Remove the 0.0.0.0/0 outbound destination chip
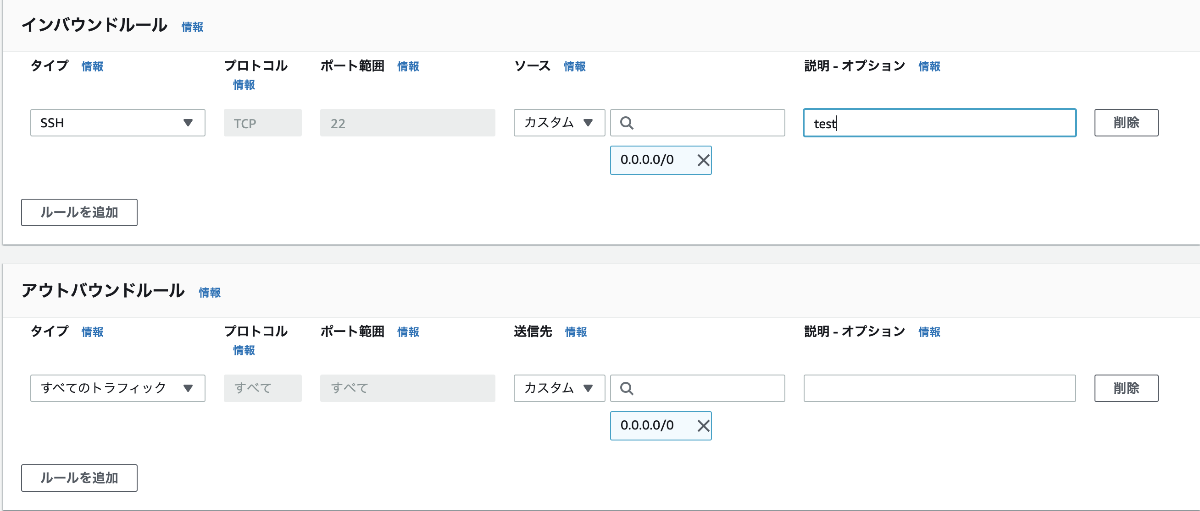Image resolution: width=1200 pixels, height=511 pixels. click(x=702, y=425)
